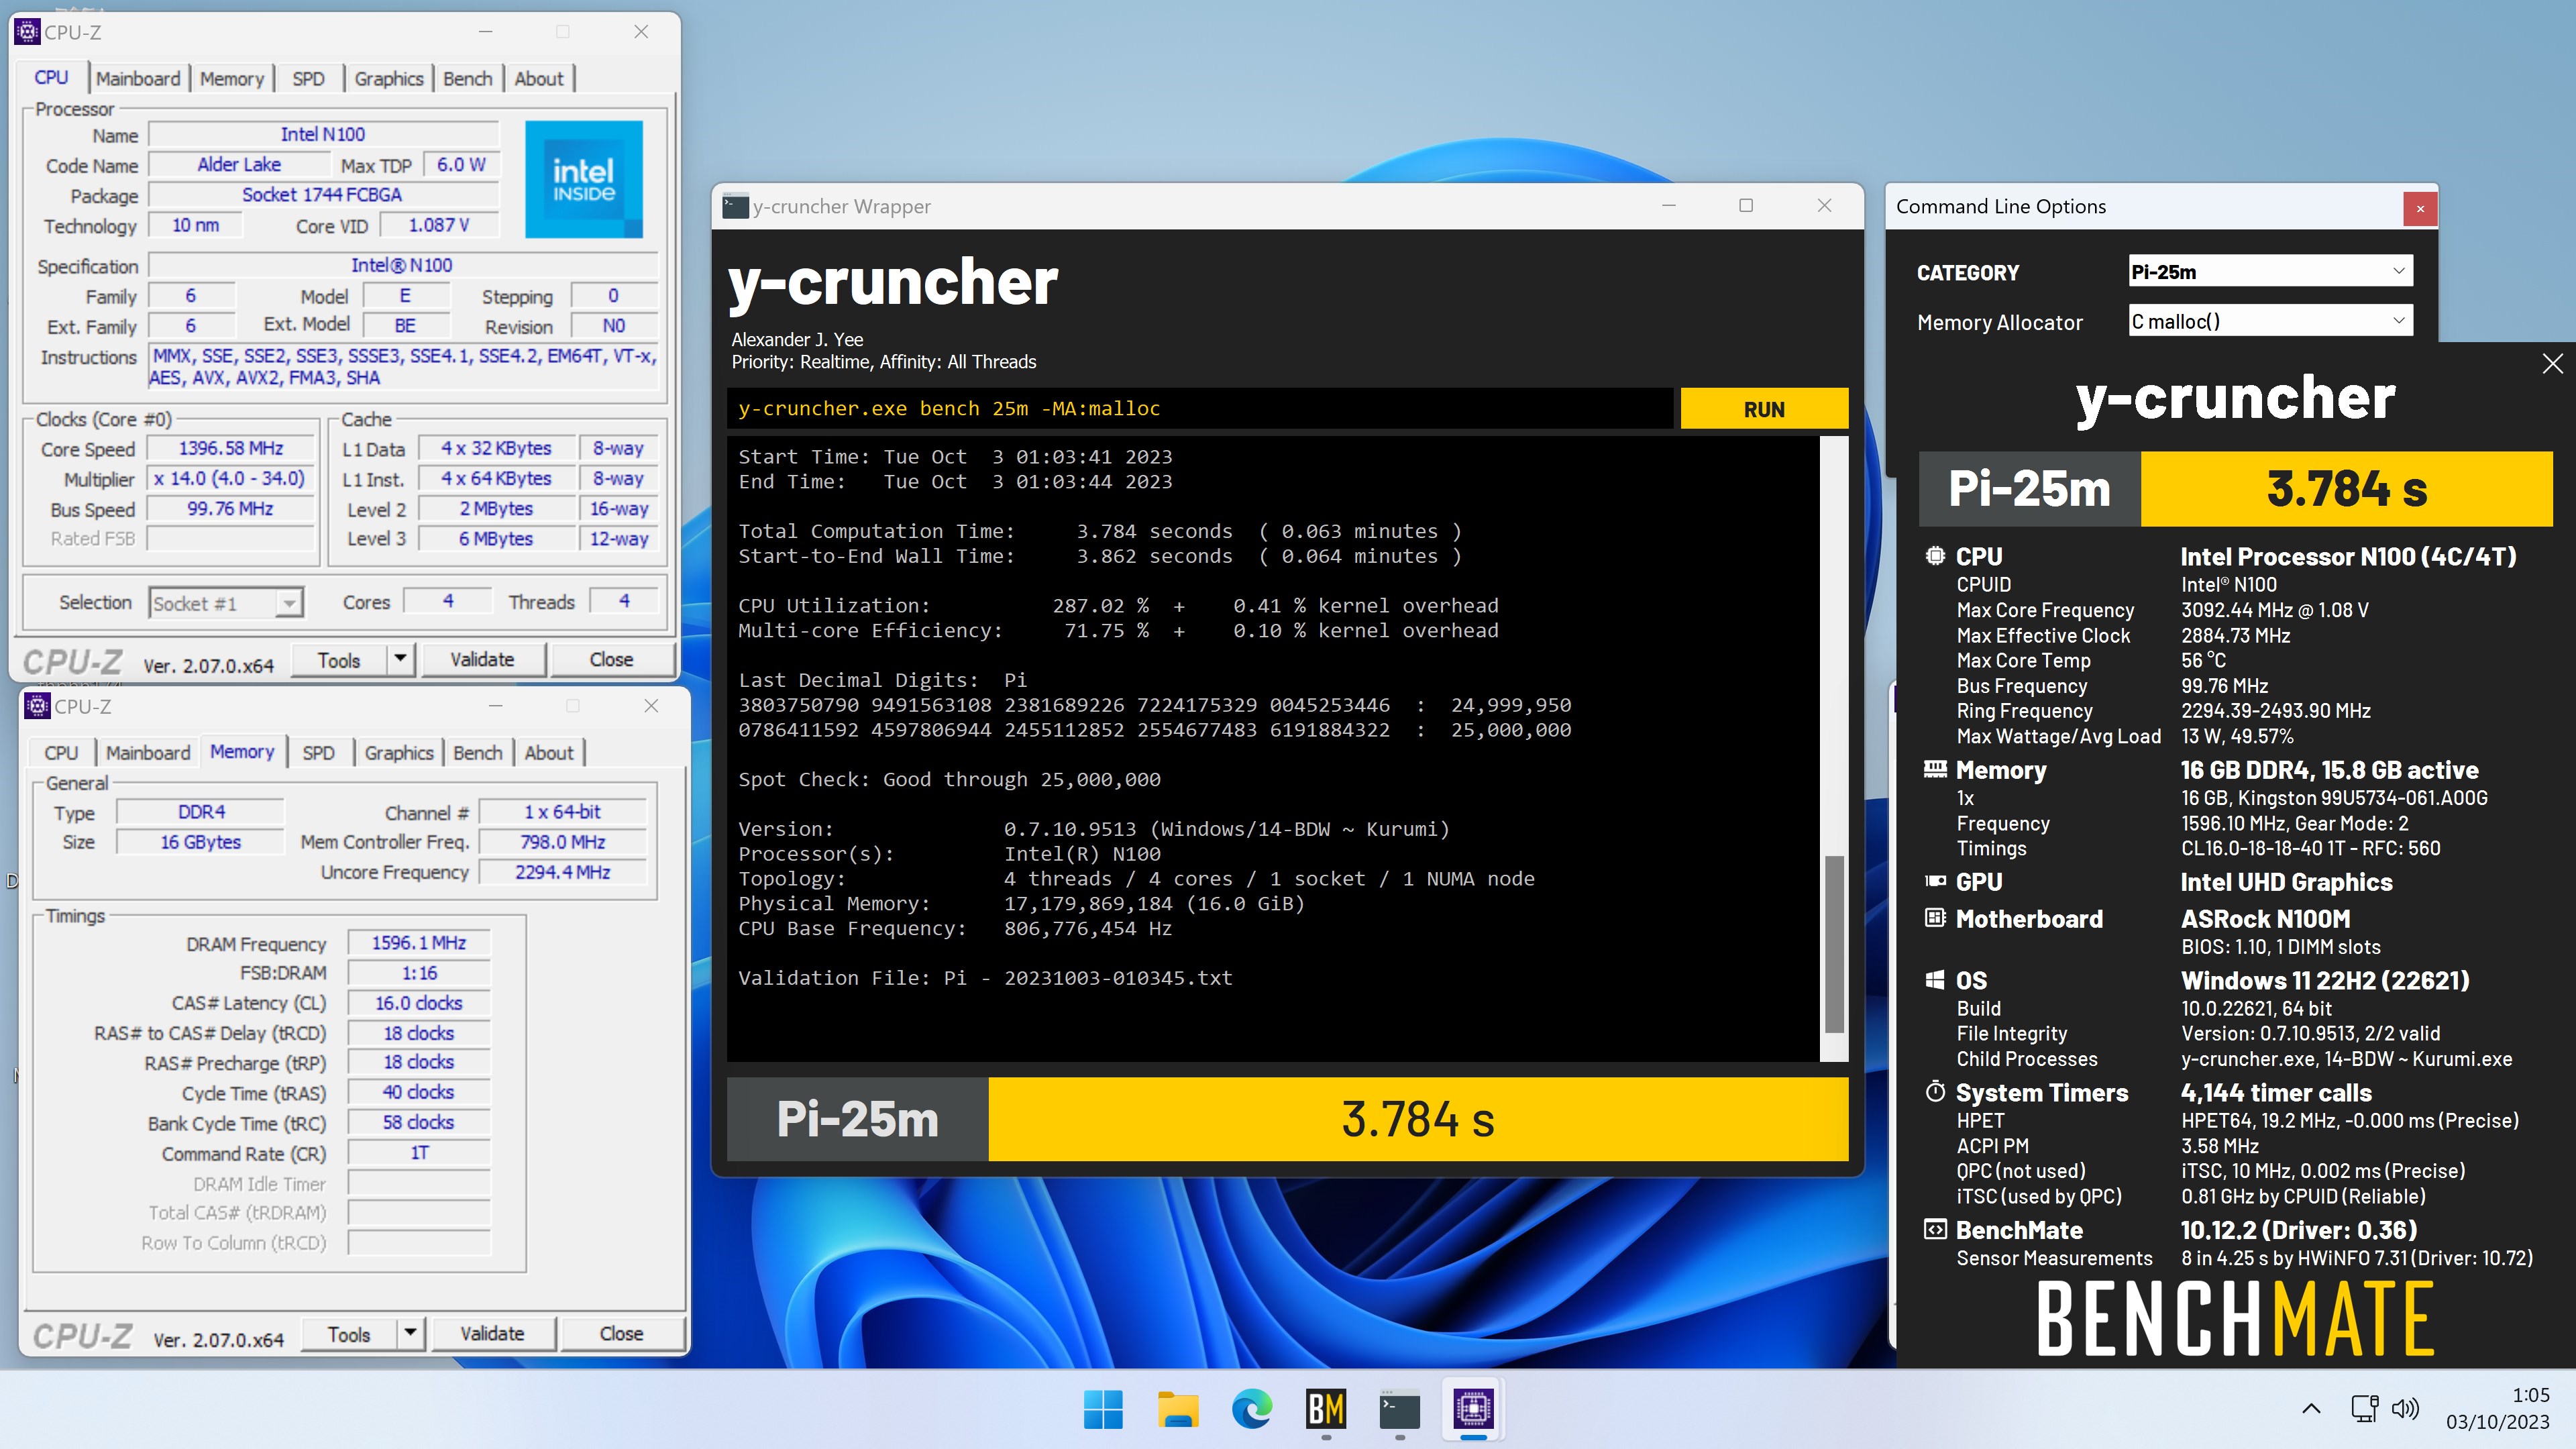Open Graphics tab in lower CPU-Z
Image resolution: width=2576 pixels, height=1449 pixels.
[399, 753]
